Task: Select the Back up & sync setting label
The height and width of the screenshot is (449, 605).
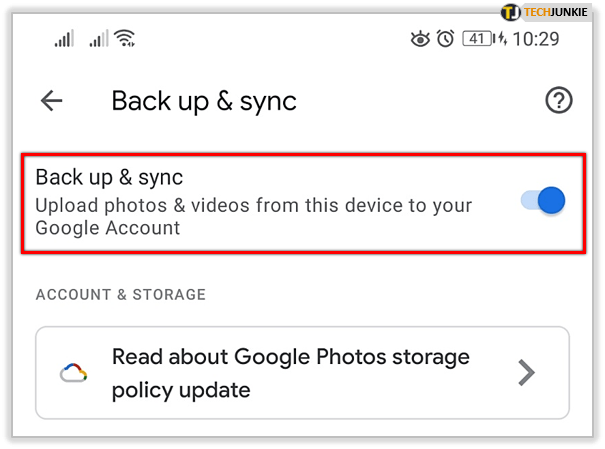Action: pyautogui.click(x=109, y=178)
